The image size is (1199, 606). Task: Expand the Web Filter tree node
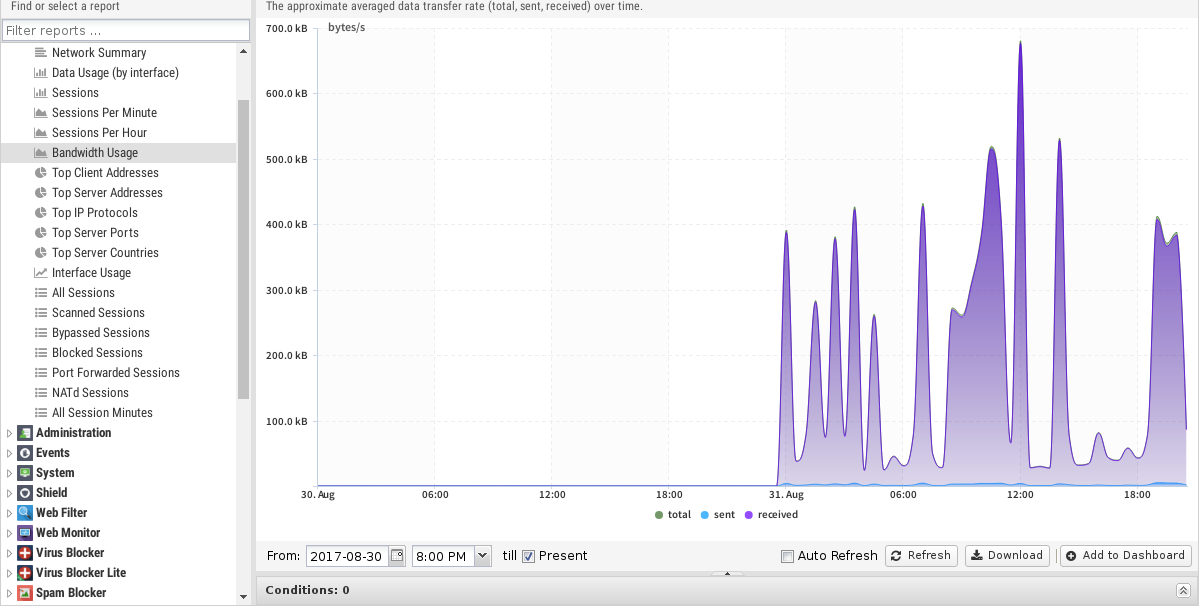[9, 513]
